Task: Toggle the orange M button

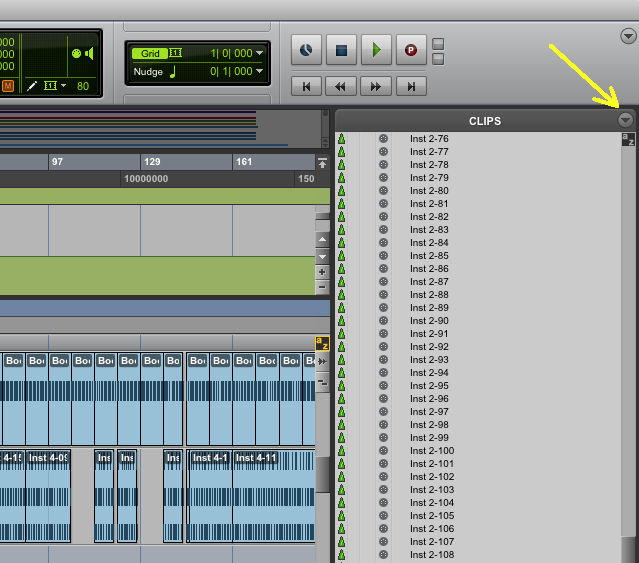Action: pos(8,86)
